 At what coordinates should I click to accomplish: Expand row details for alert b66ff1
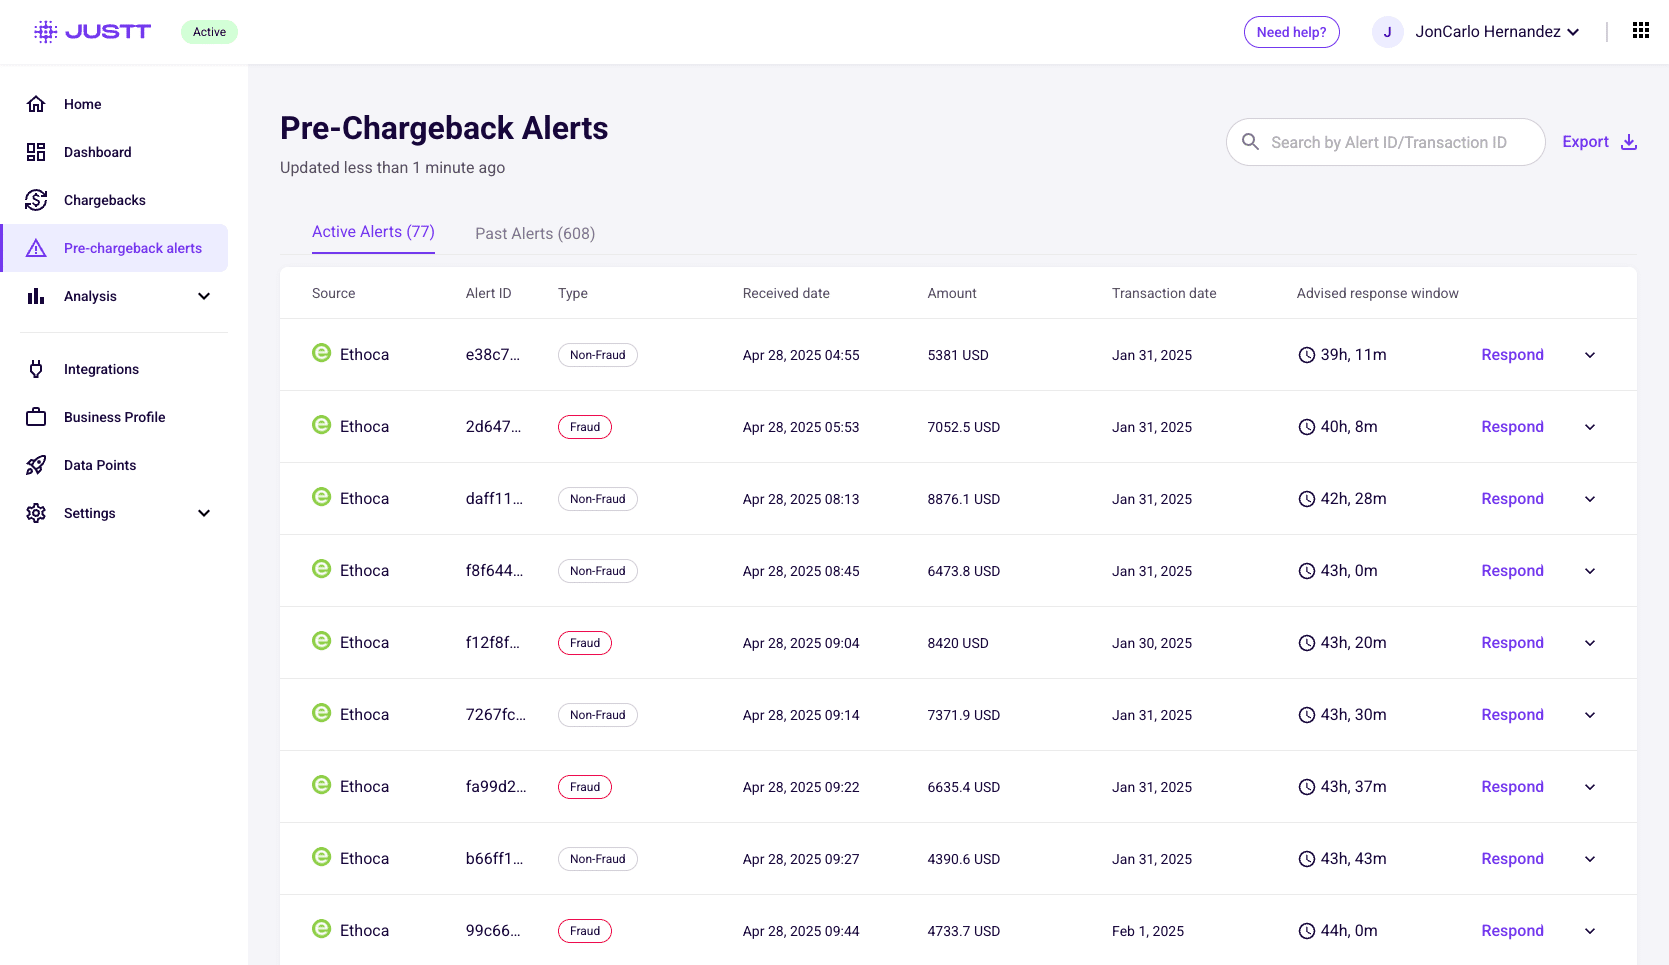[1590, 859]
